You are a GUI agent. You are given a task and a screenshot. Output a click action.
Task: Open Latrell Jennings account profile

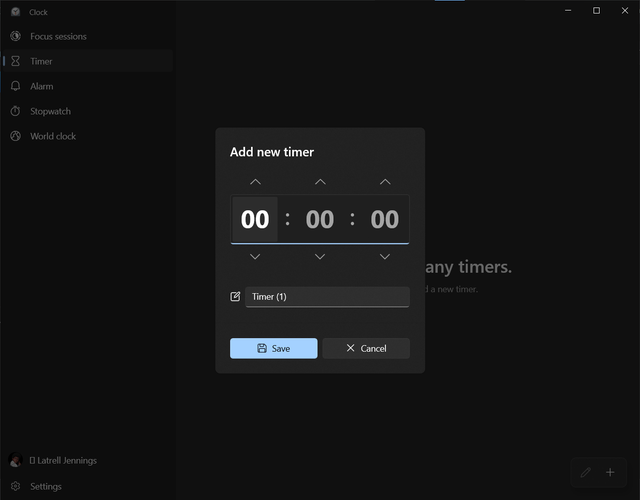tap(87, 460)
